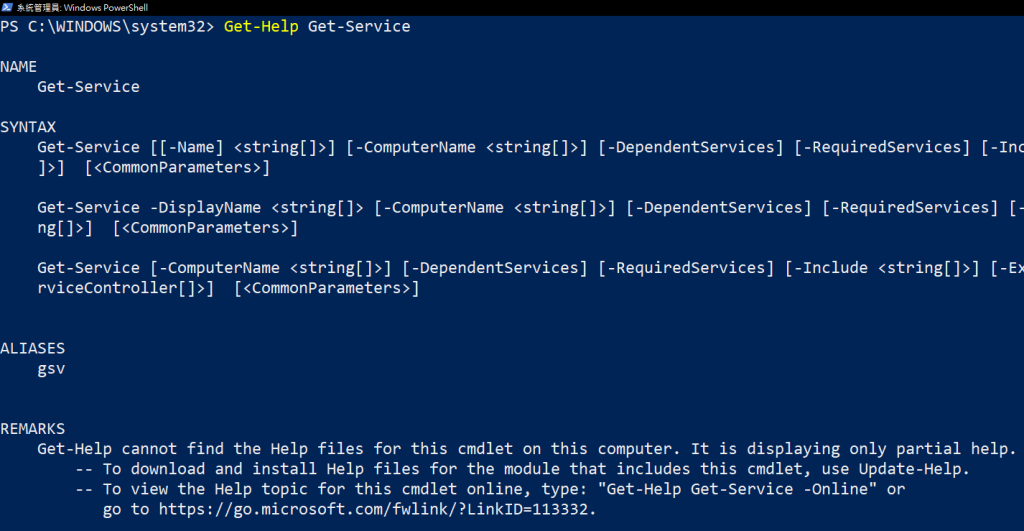Screen dimensions: 1024x531
Task: Click the [[-Name] <string[]>] parameter text
Action: (242, 147)
